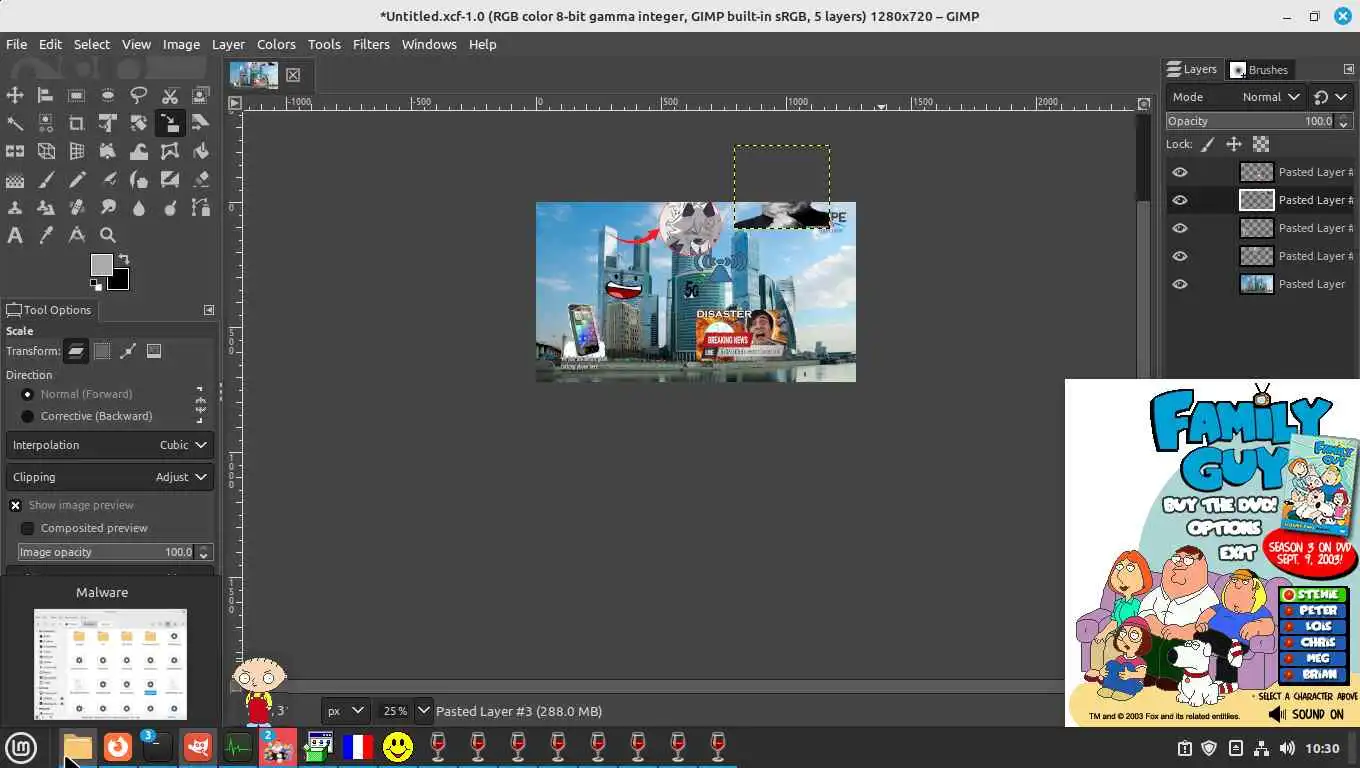Select the Fuzzy Select magic wand tool
Image resolution: width=1360 pixels, height=768 pixels.
(x=15, y=123)
